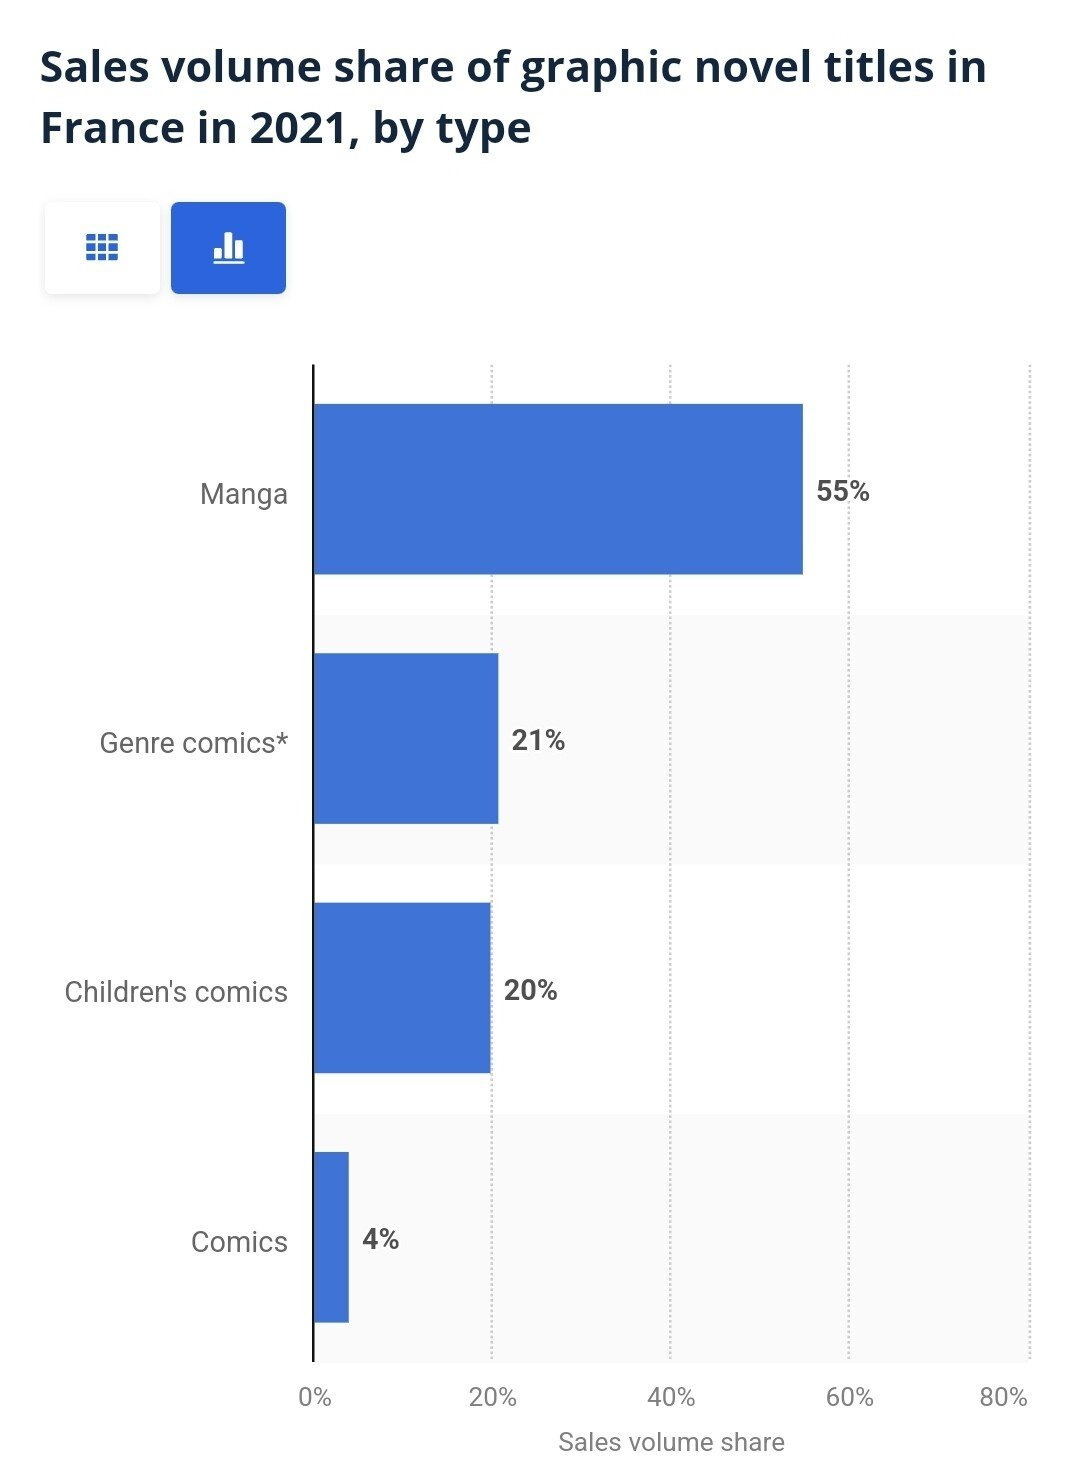Click the 20% data label
This screenshot has width=1079, height=1480.
coord(530,990)
